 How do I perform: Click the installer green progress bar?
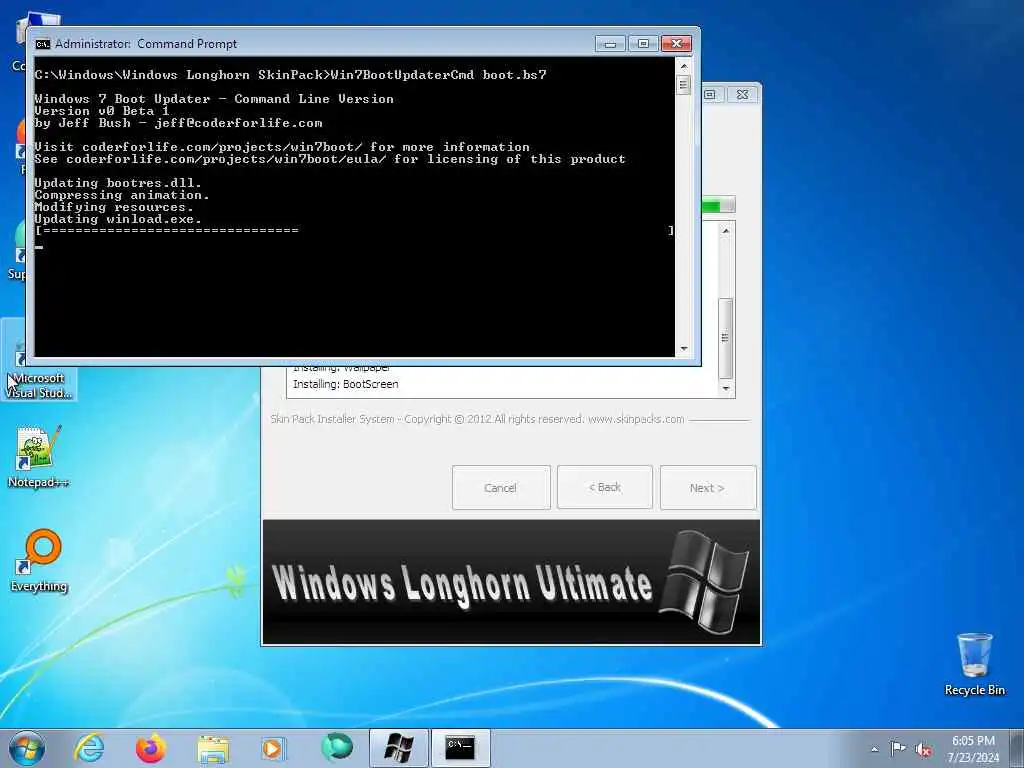point(718,206)
